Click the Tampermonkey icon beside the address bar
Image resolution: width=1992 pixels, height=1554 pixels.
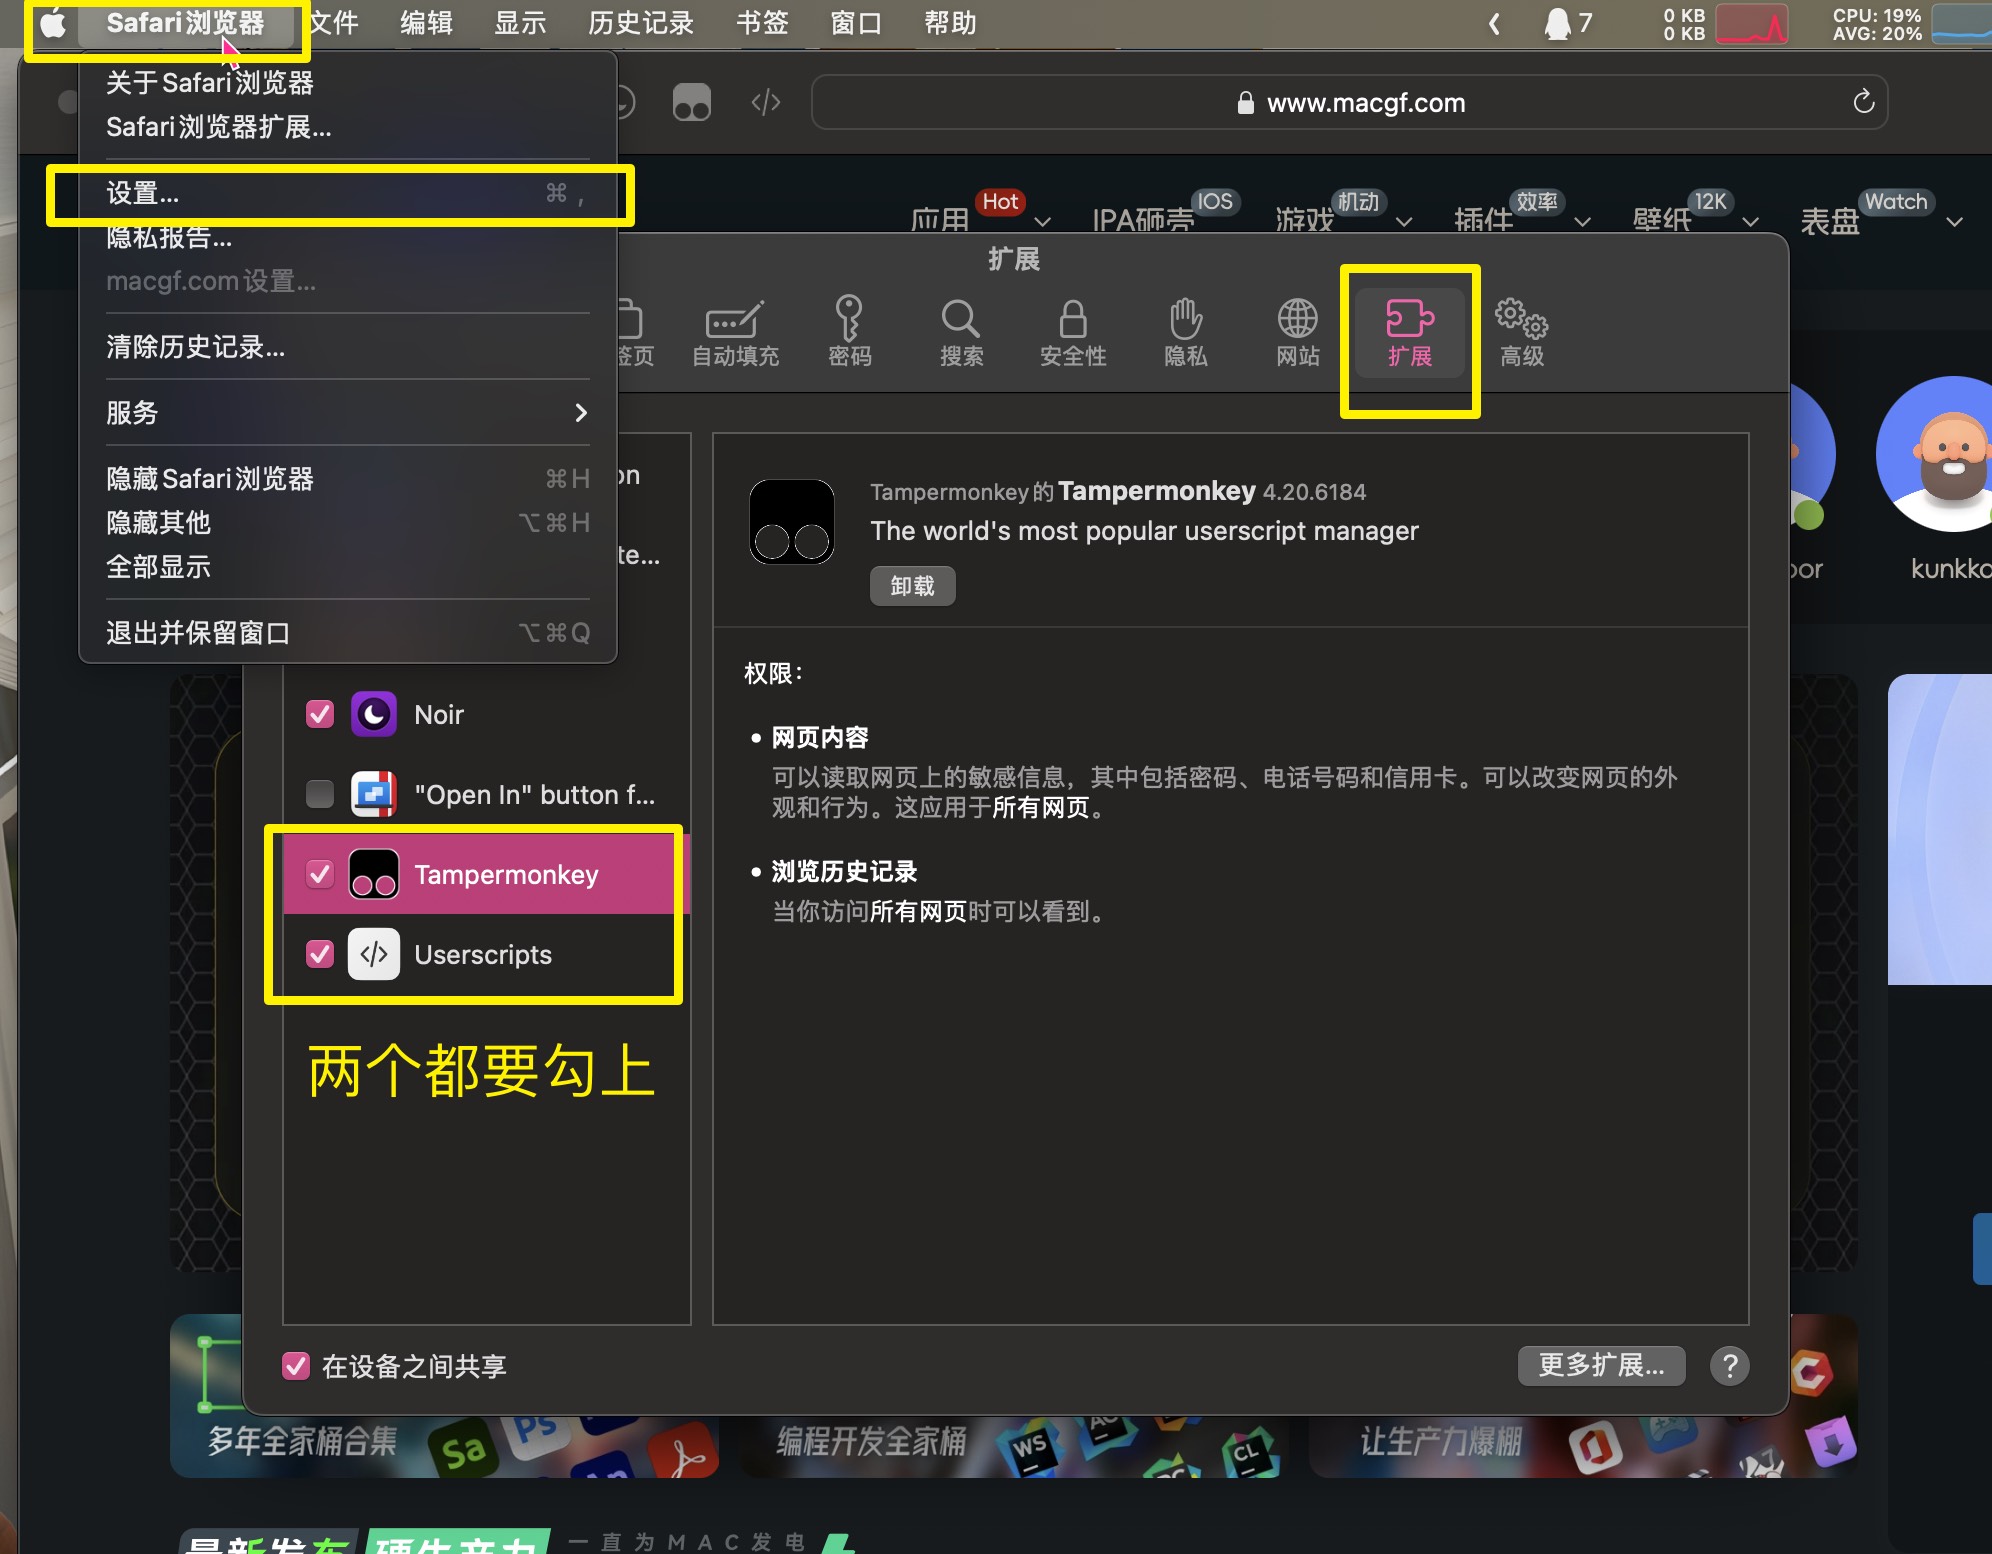691,101
